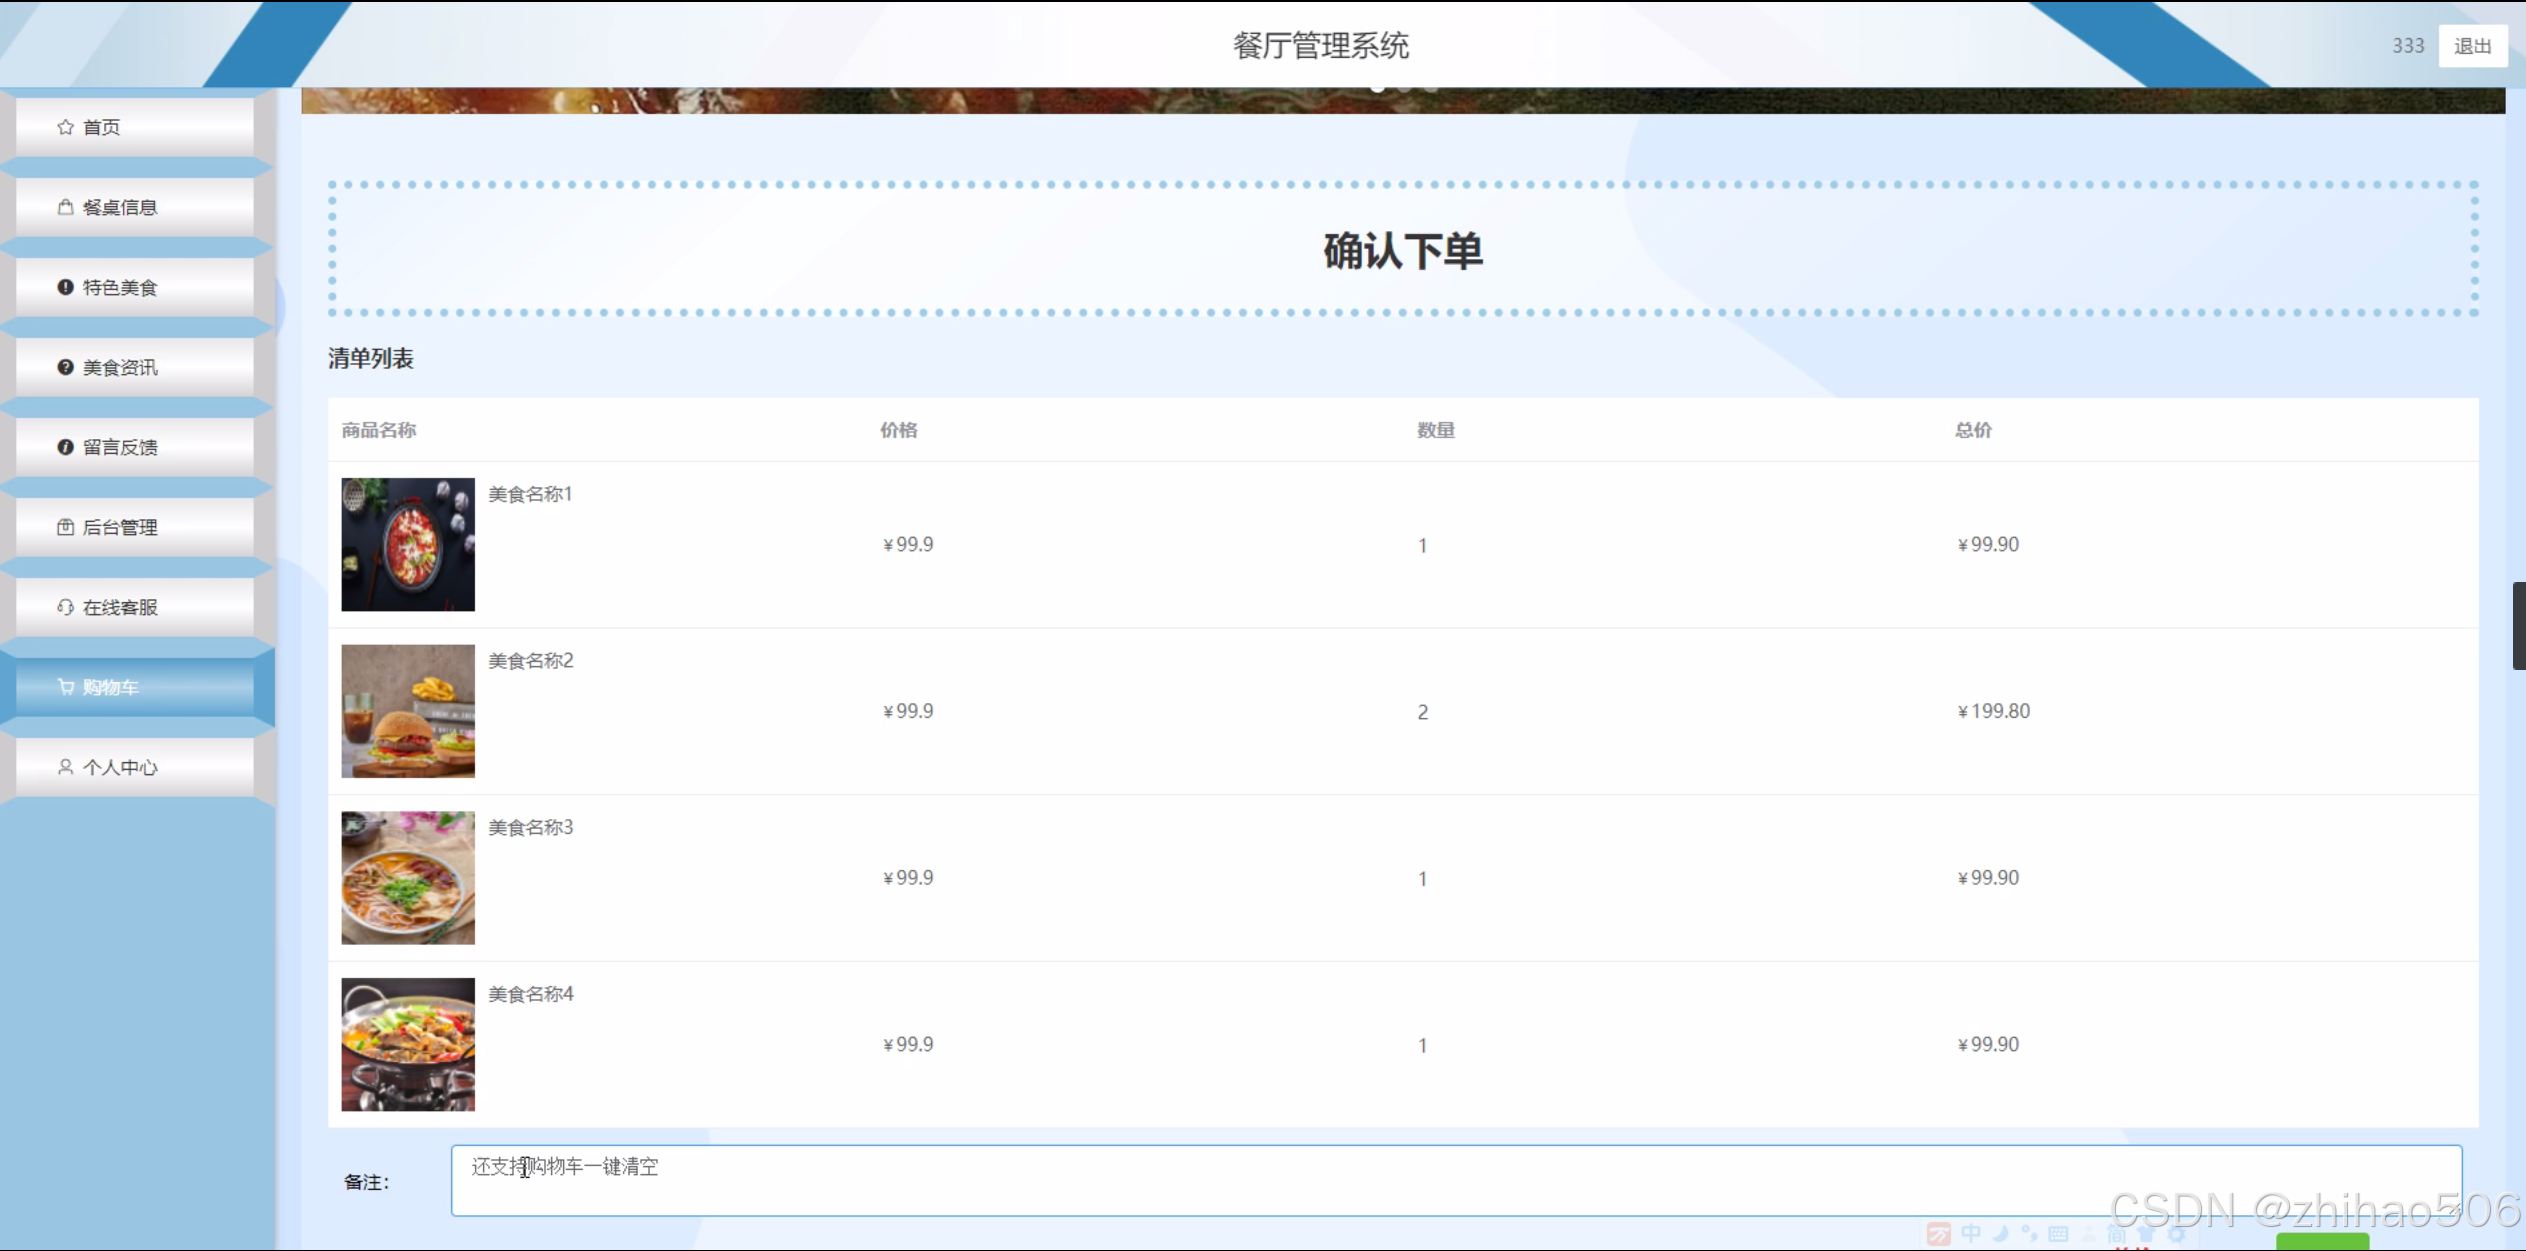Screen dimensions: 2526x1251
Task: Click the 商品名称 column header
Action: (379, 430)
